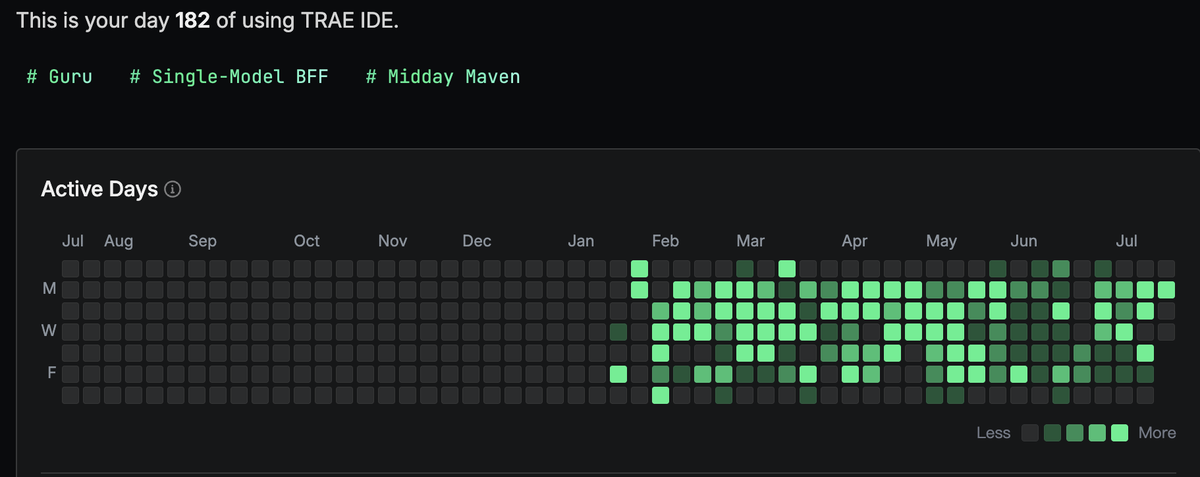Click the May month label

(x=941, y=241)
